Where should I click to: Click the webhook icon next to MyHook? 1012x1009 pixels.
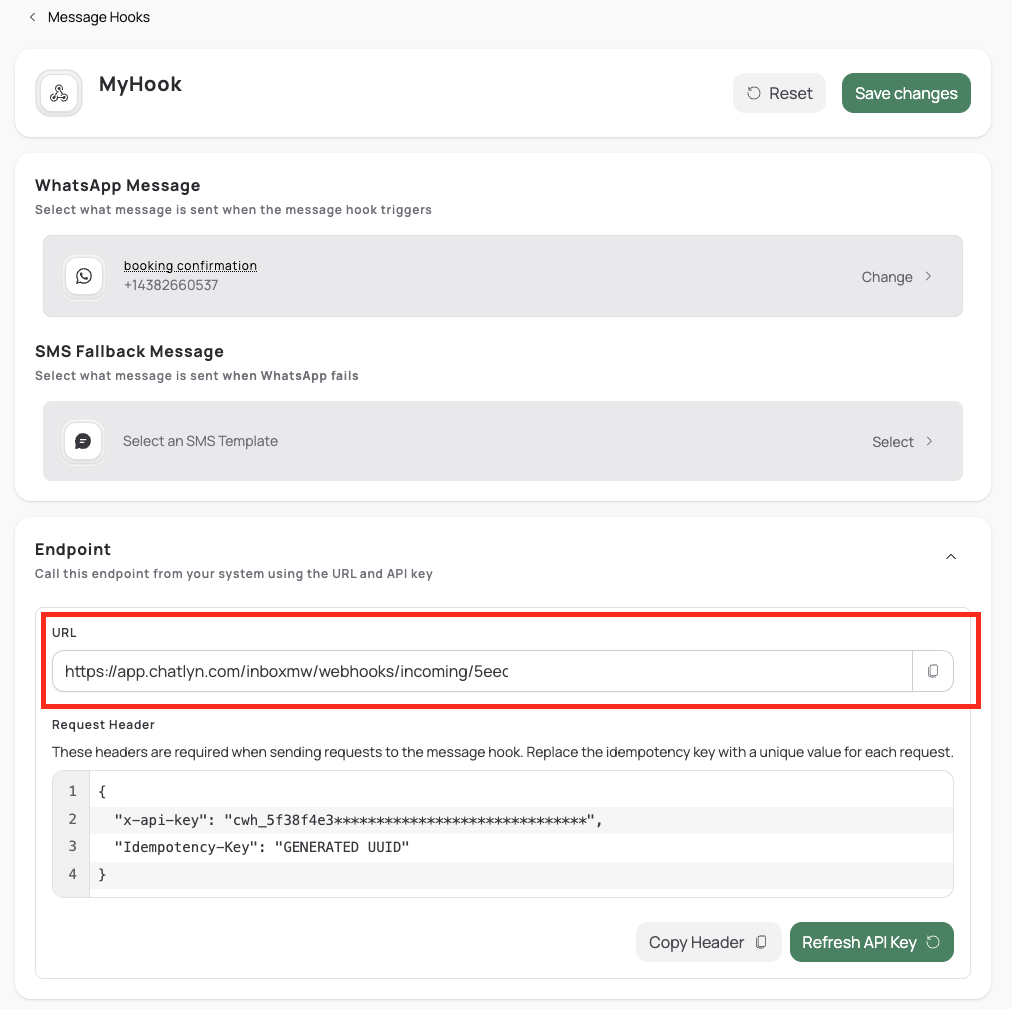[59, 94]
